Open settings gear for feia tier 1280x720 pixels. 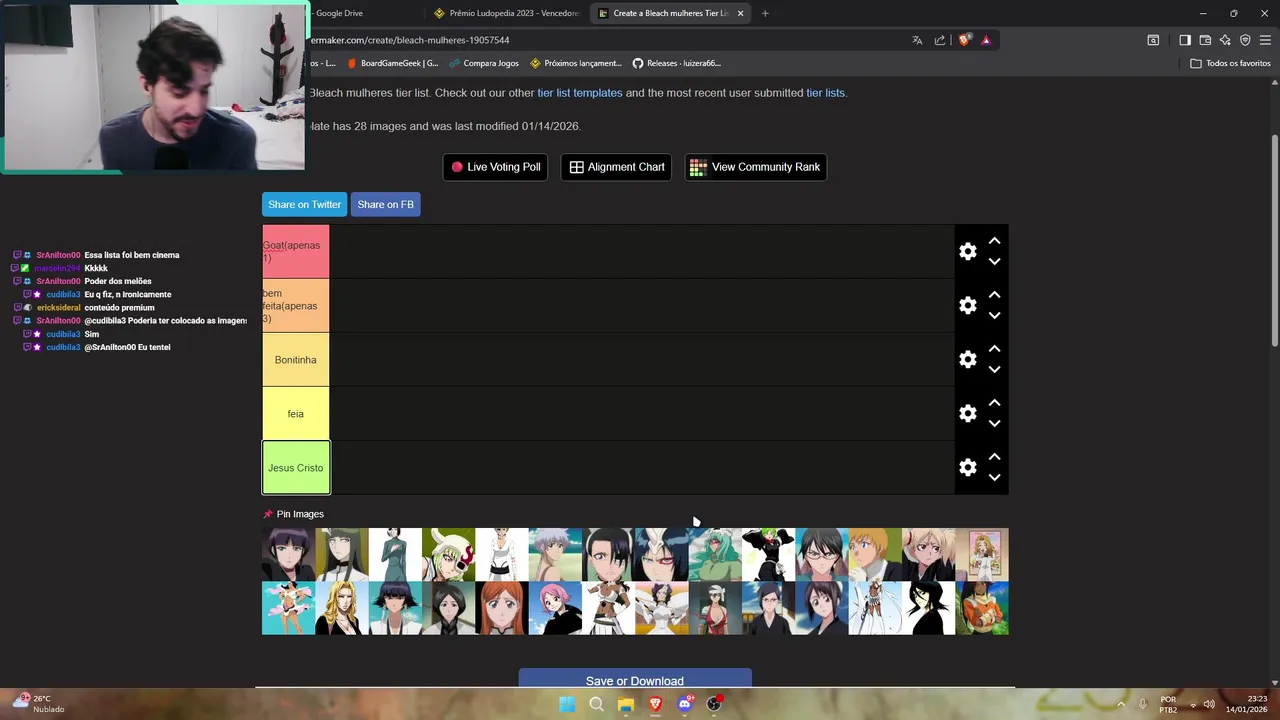pos(967,414)
